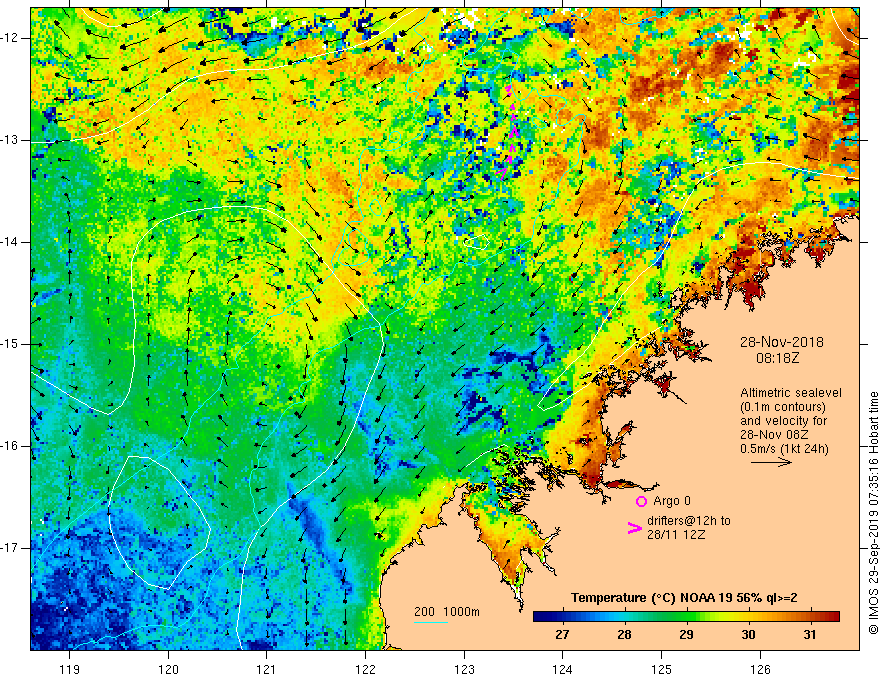Click the longitude axis label 121
Viewport: 880px width, 680px height.
[267, 669]
